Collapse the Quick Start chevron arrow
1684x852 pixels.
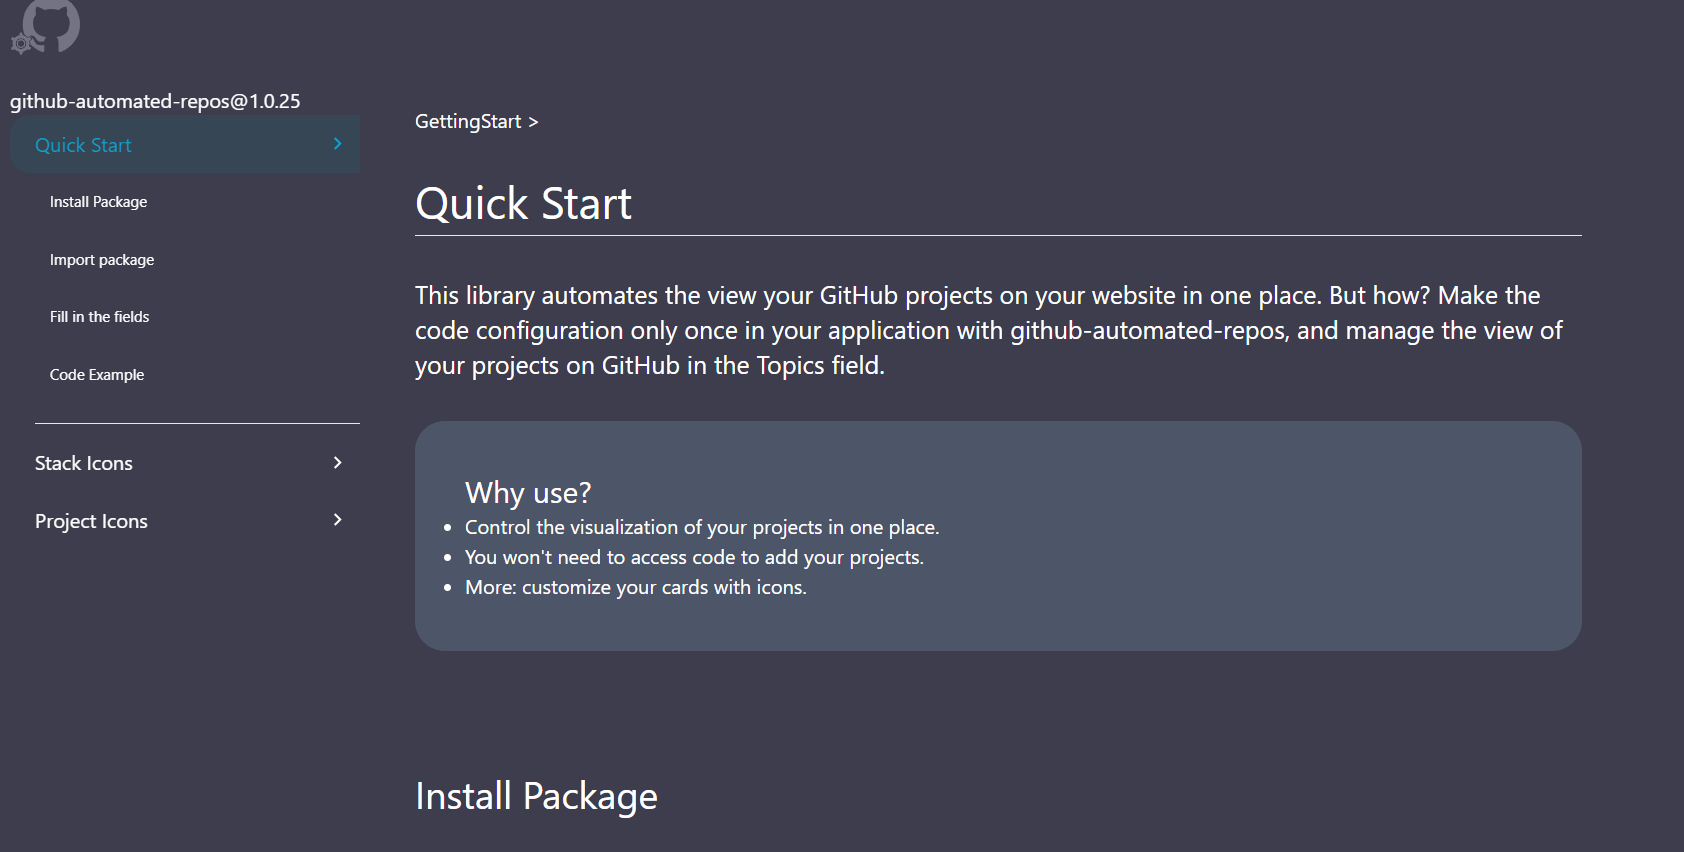pos(338,144)
